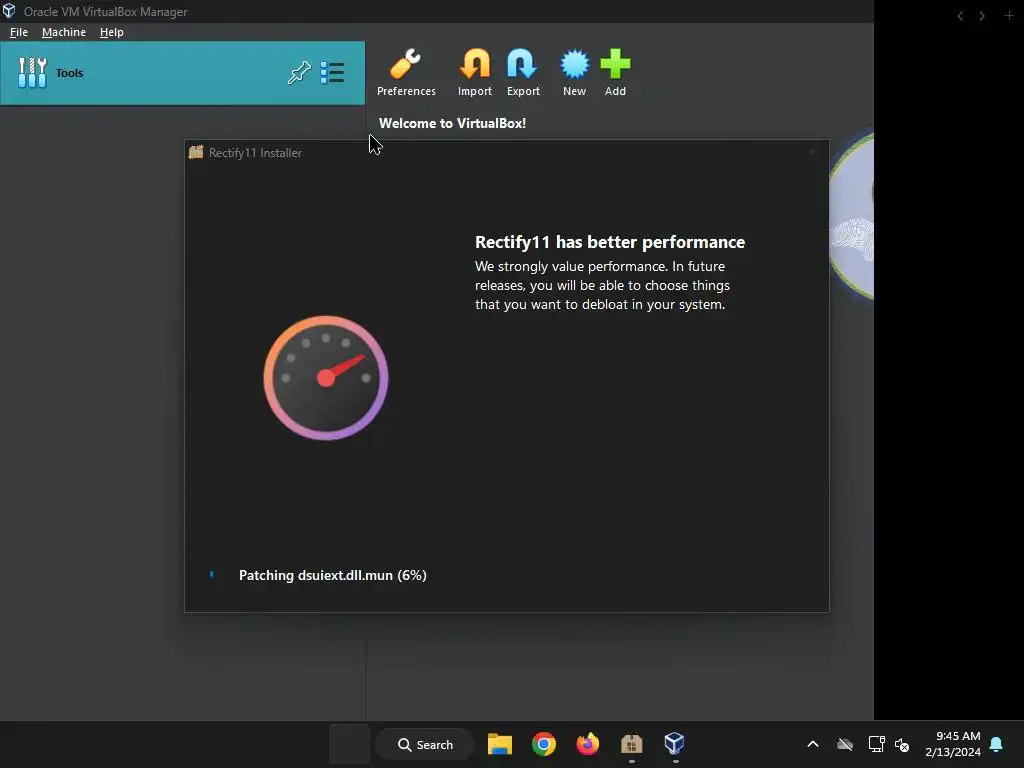Click the 'Welcome to VirtualBox!' heading
Viewport: 1024px width, 768px height.
pyautogui.click(x=453, y=123)
